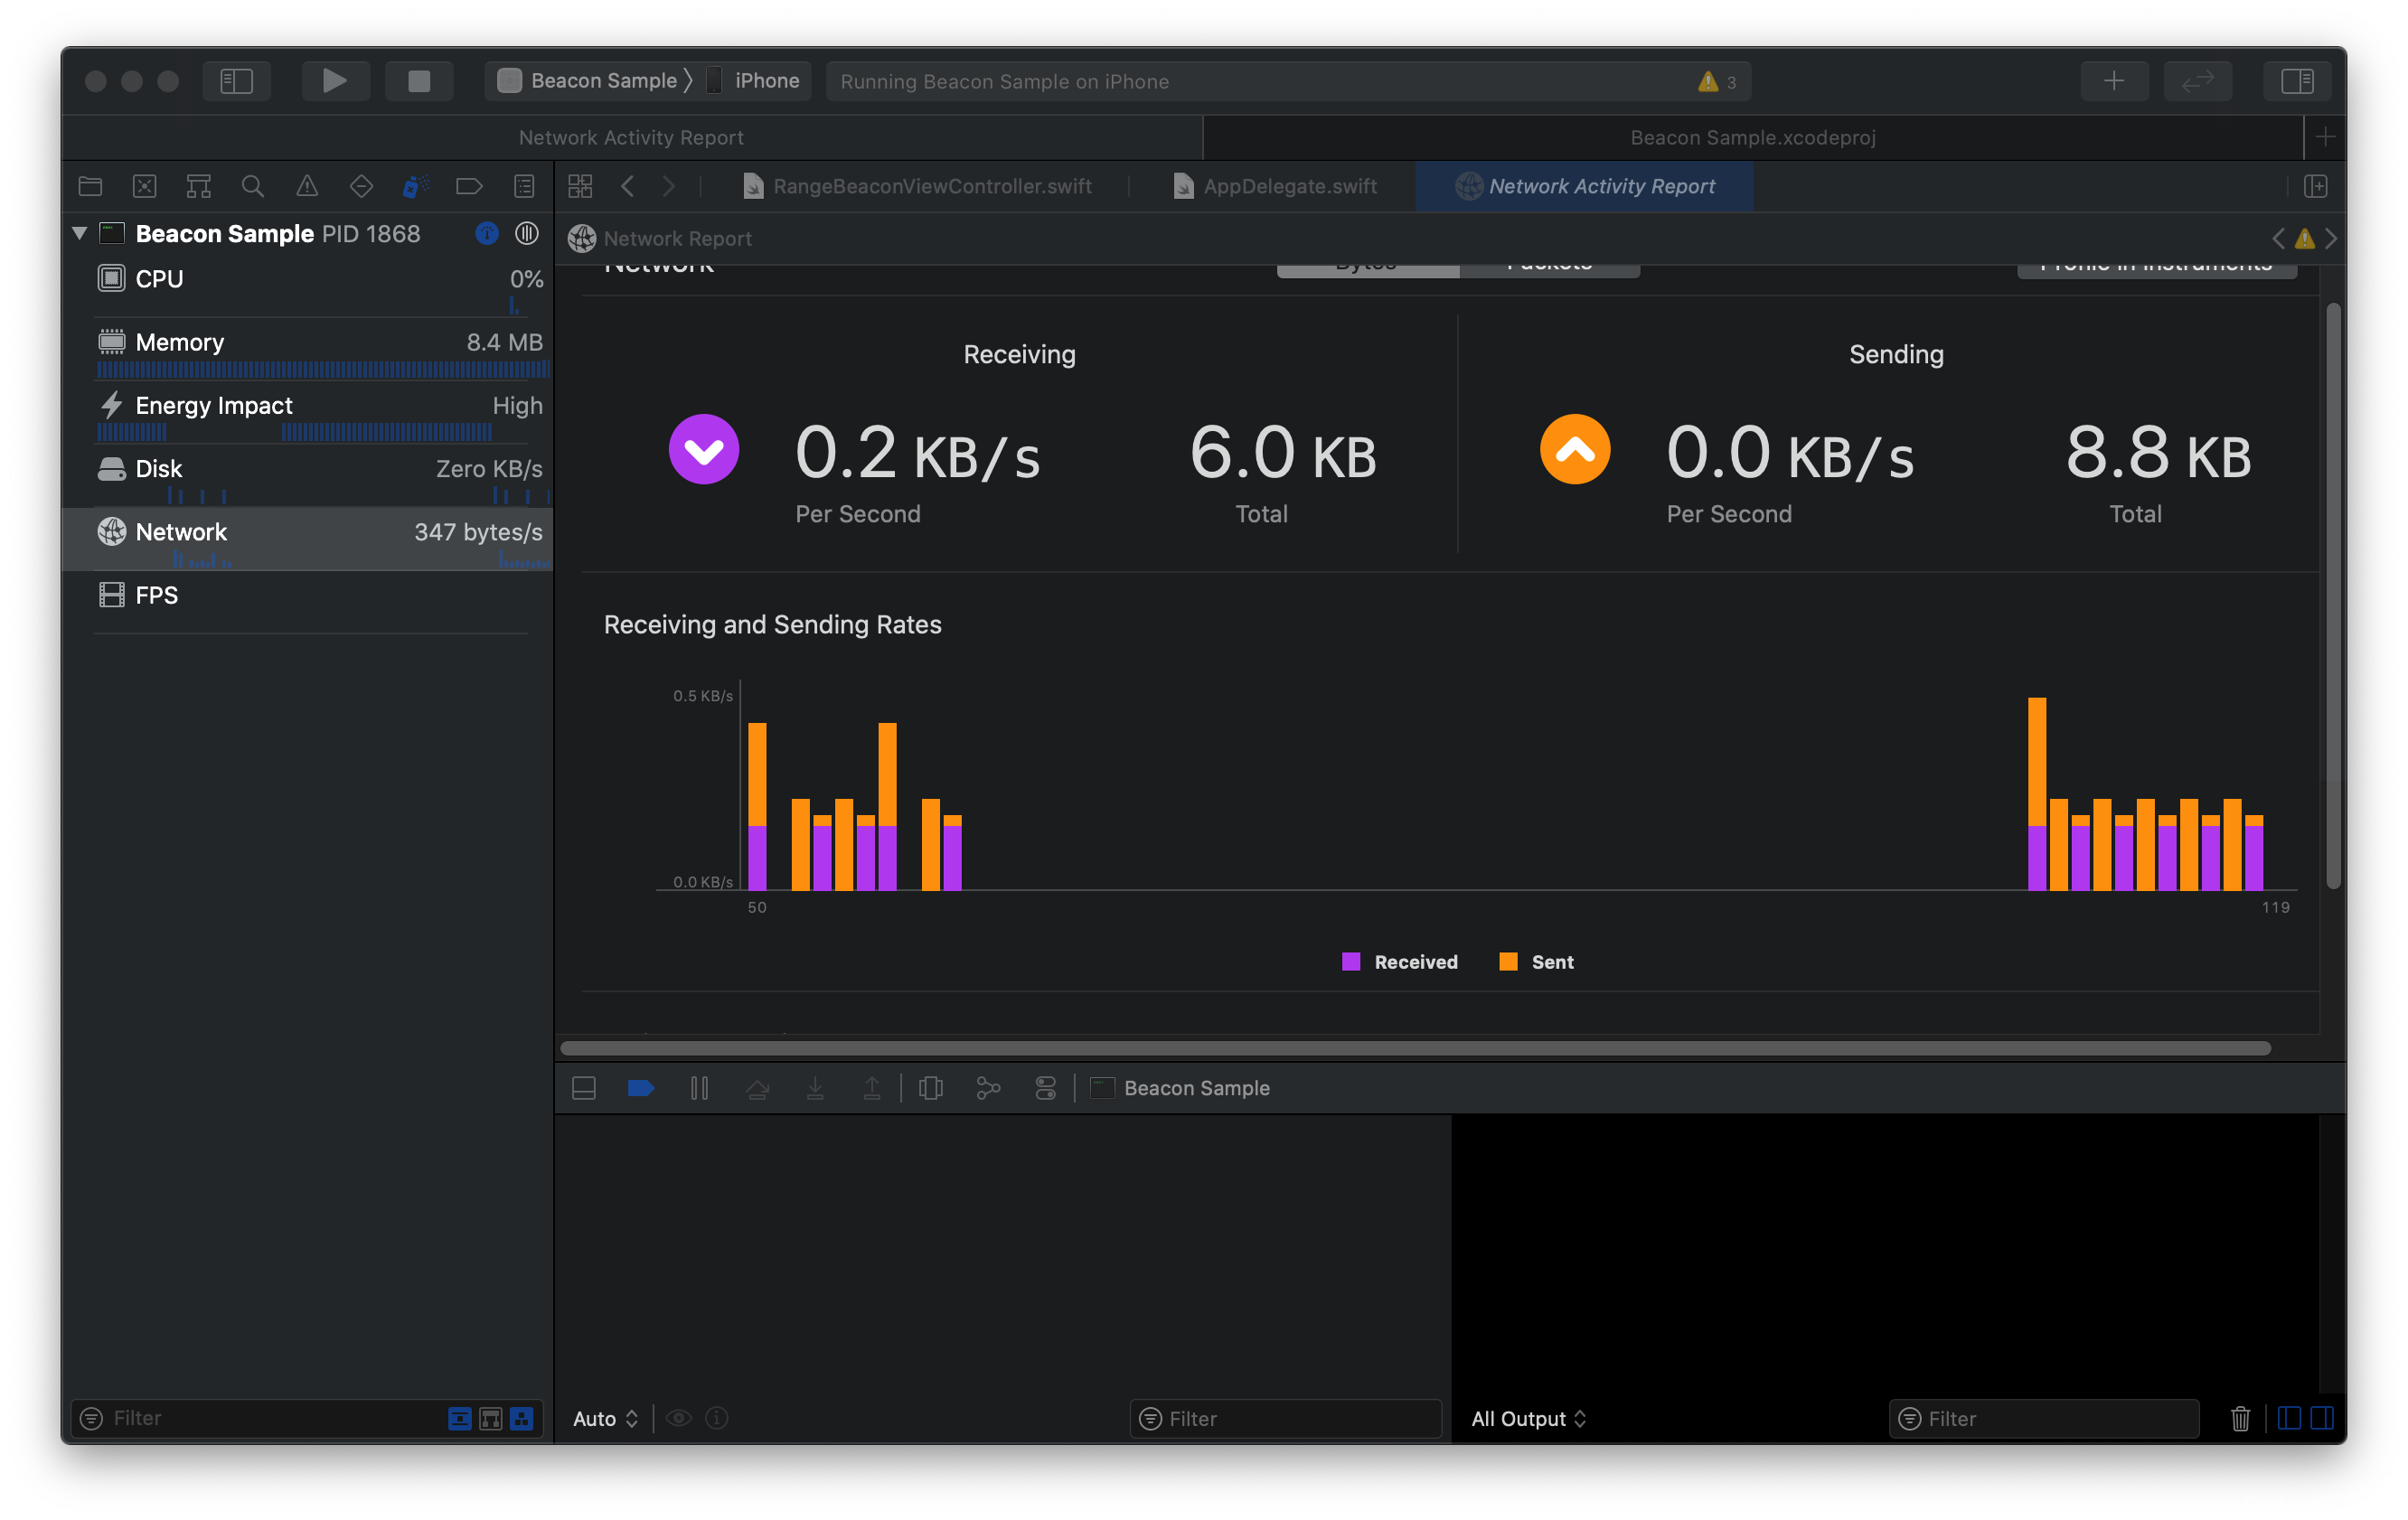Click the Stop button in toolbar
This screenshot has height=1520, width=2408.
pos(419,80)
